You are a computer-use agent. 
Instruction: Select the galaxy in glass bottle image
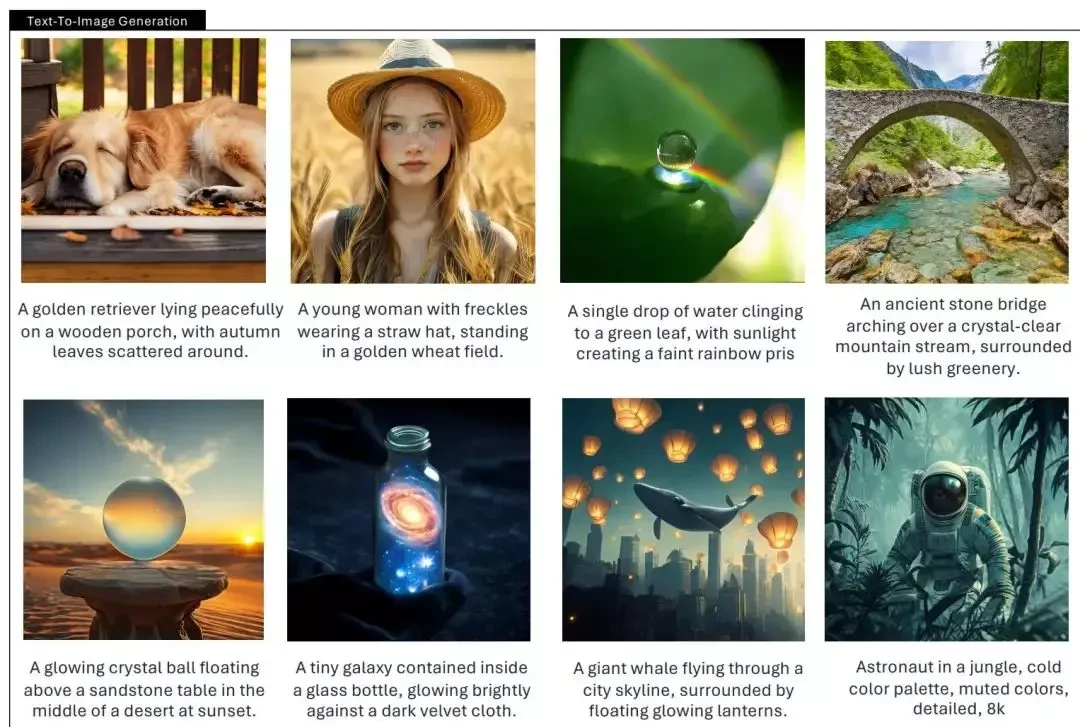(x=408, y=520)
